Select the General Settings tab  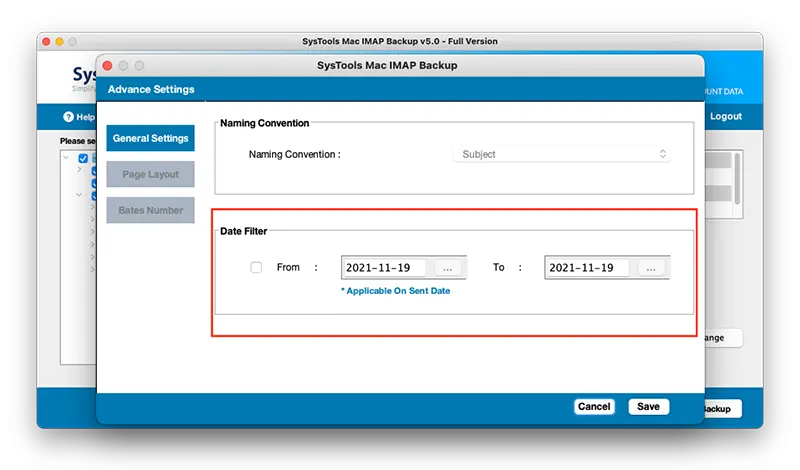click(151, 138)
